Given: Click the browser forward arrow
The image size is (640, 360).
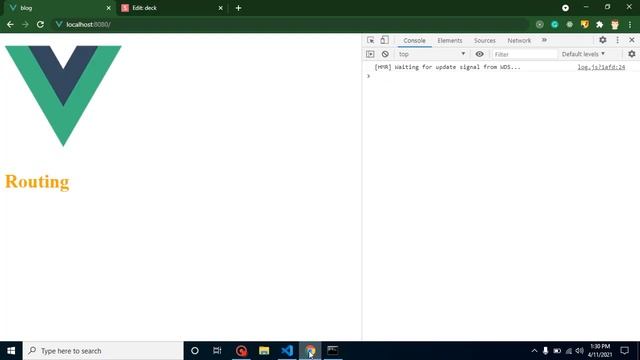Looking at the screenshot, I should point(25,24).
